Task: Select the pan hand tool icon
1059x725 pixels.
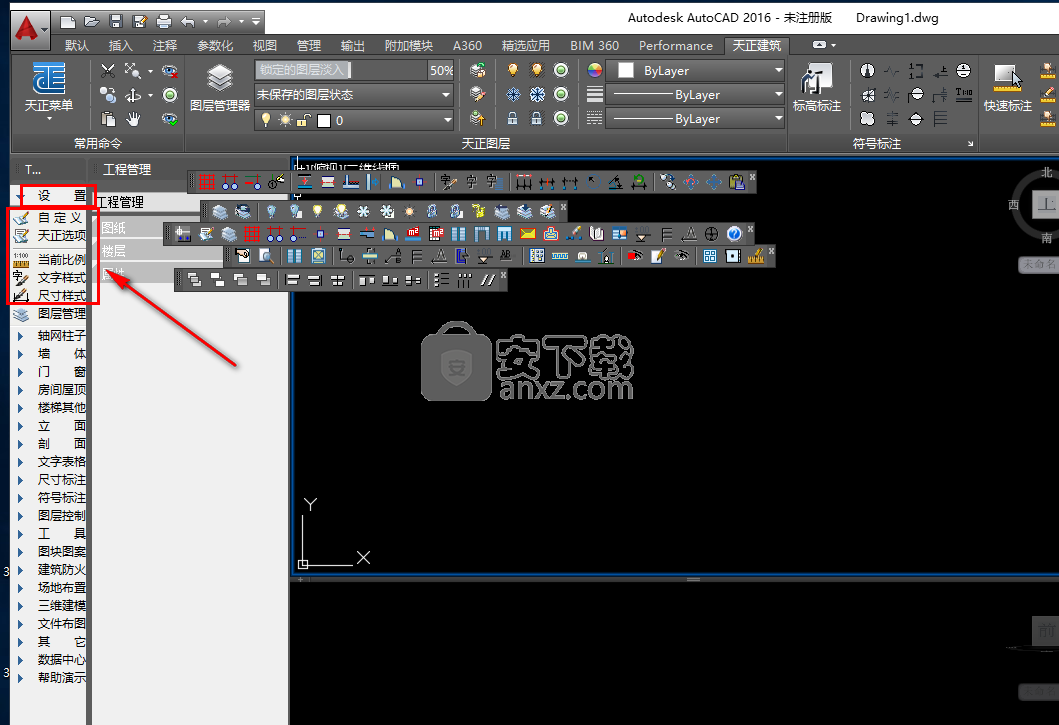Action: [133, 119]
